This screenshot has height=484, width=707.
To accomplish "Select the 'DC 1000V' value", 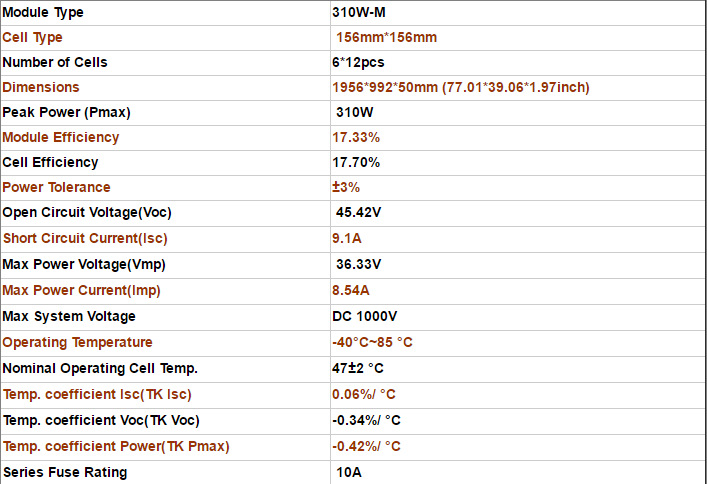I will coord(365,316).
